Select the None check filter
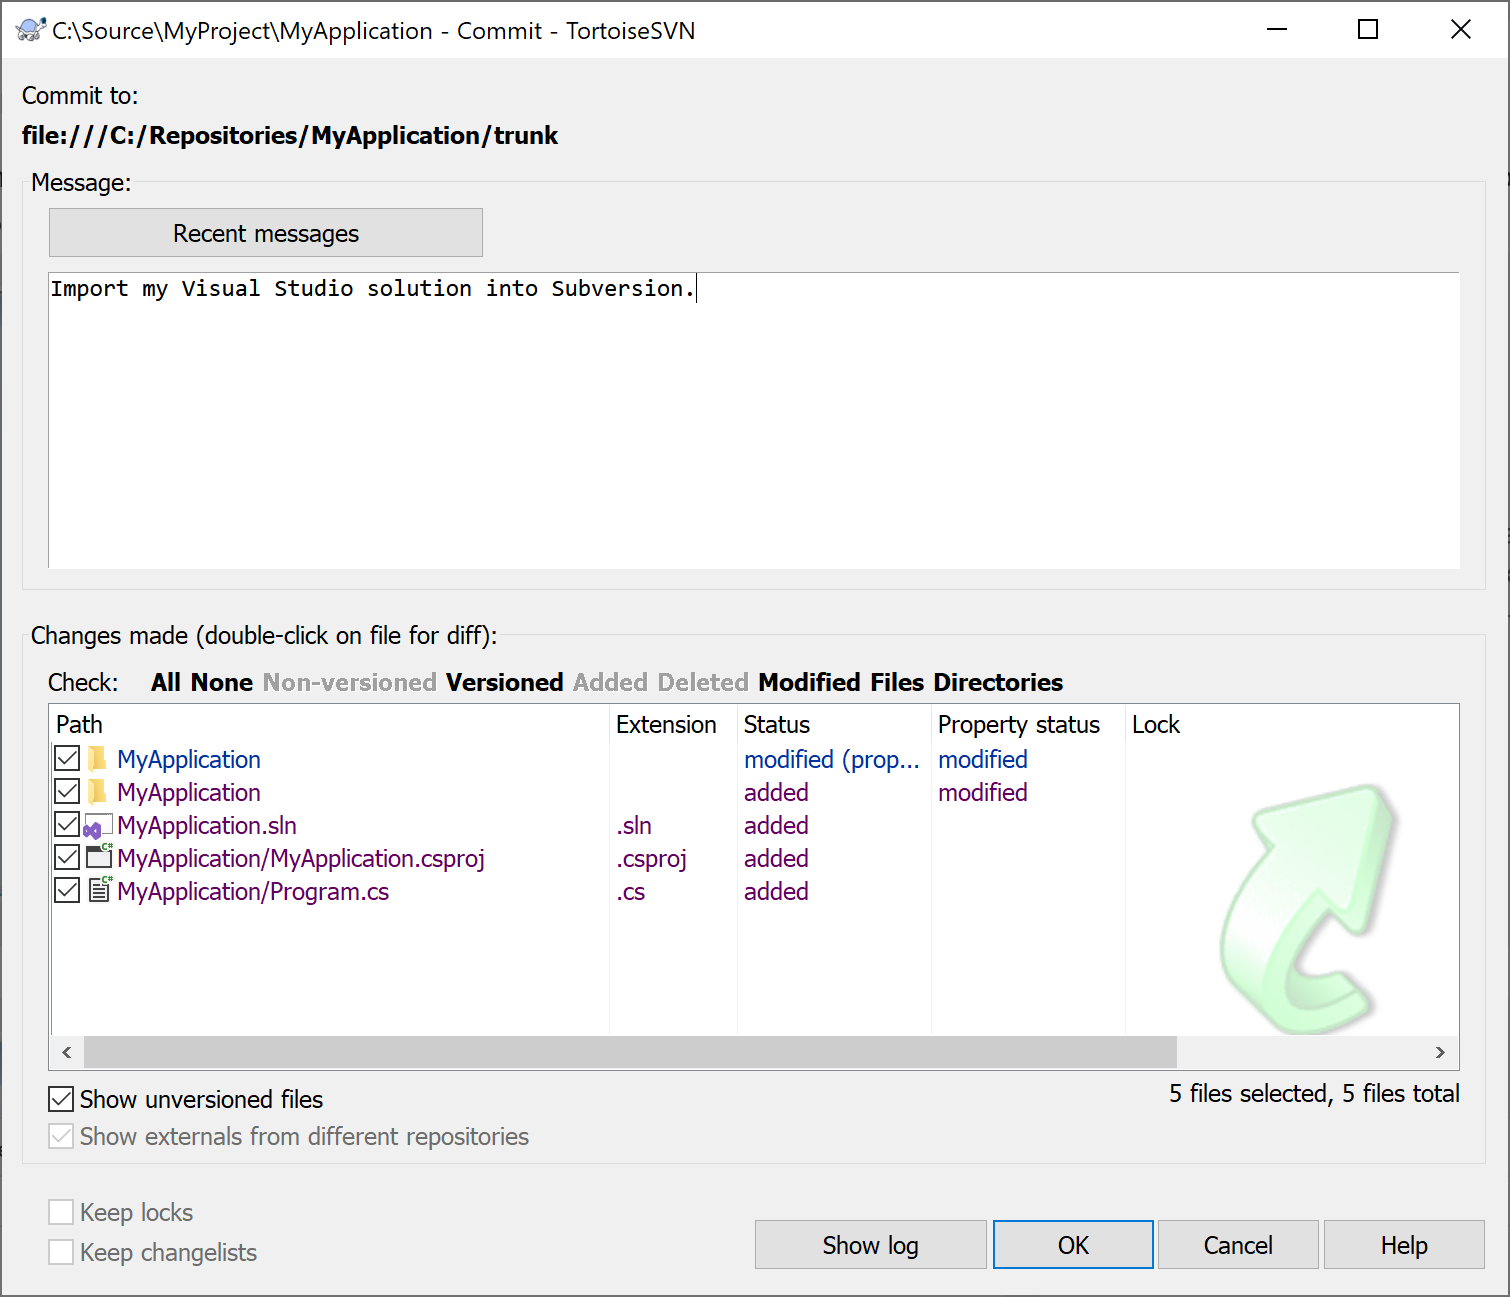The height and width of the screenshot is (1297, 1510). point(226,682)
